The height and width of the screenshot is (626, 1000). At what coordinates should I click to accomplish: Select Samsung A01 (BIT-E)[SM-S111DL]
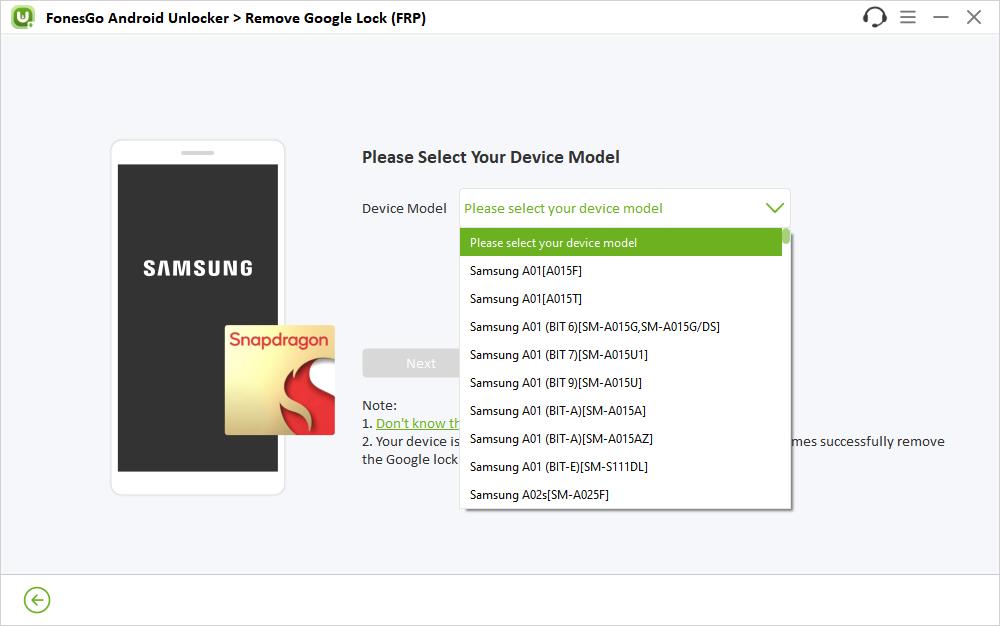tap(621, 467)
